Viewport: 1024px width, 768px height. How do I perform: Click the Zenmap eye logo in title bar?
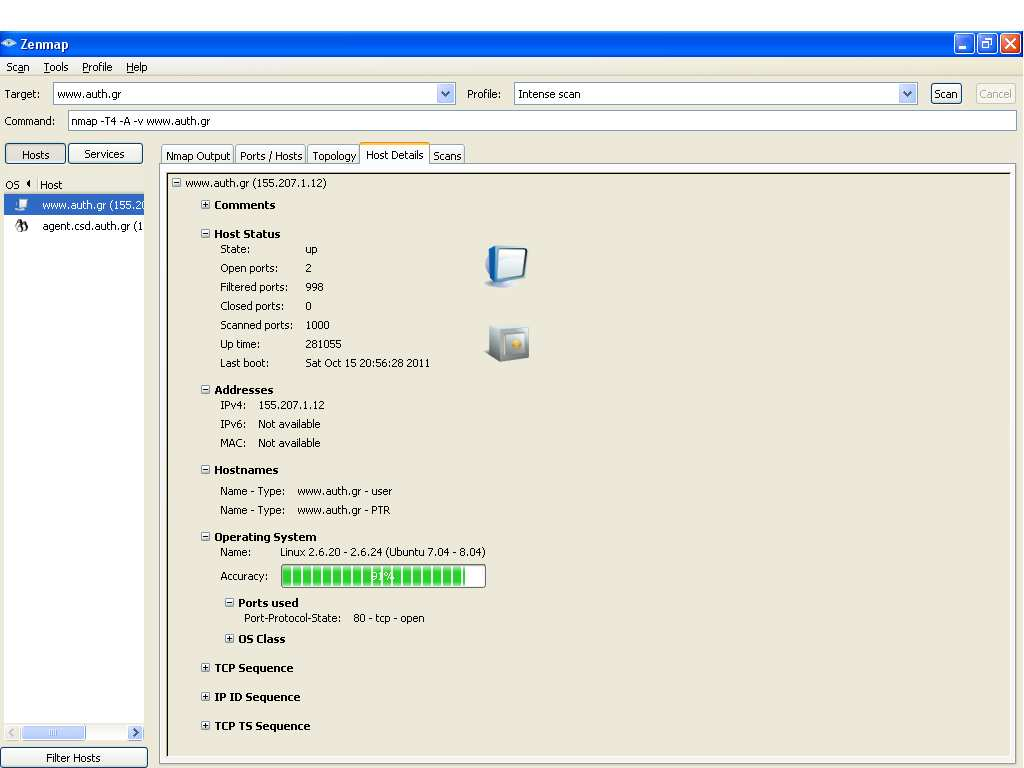8,44
